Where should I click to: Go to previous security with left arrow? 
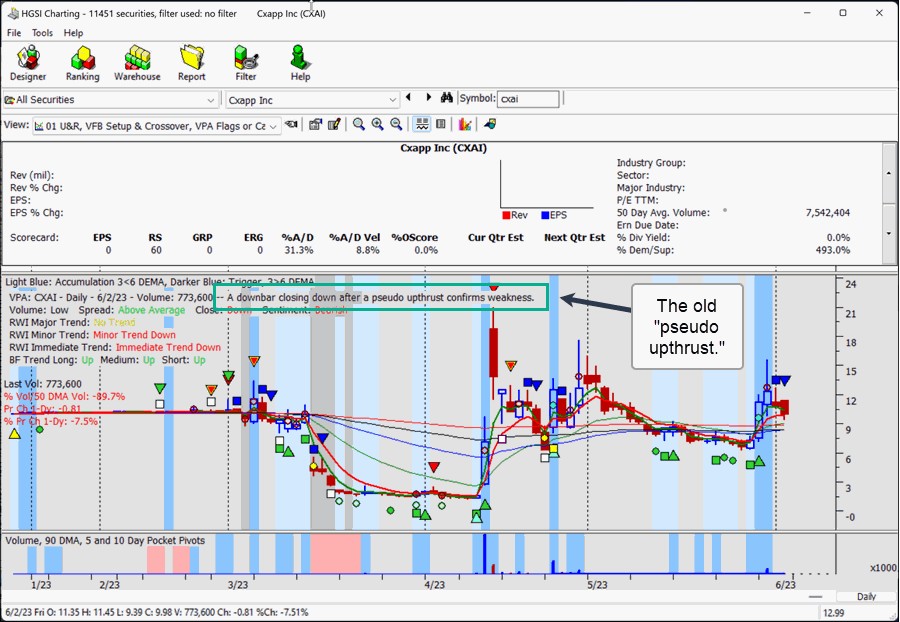(x=409, y=98)
